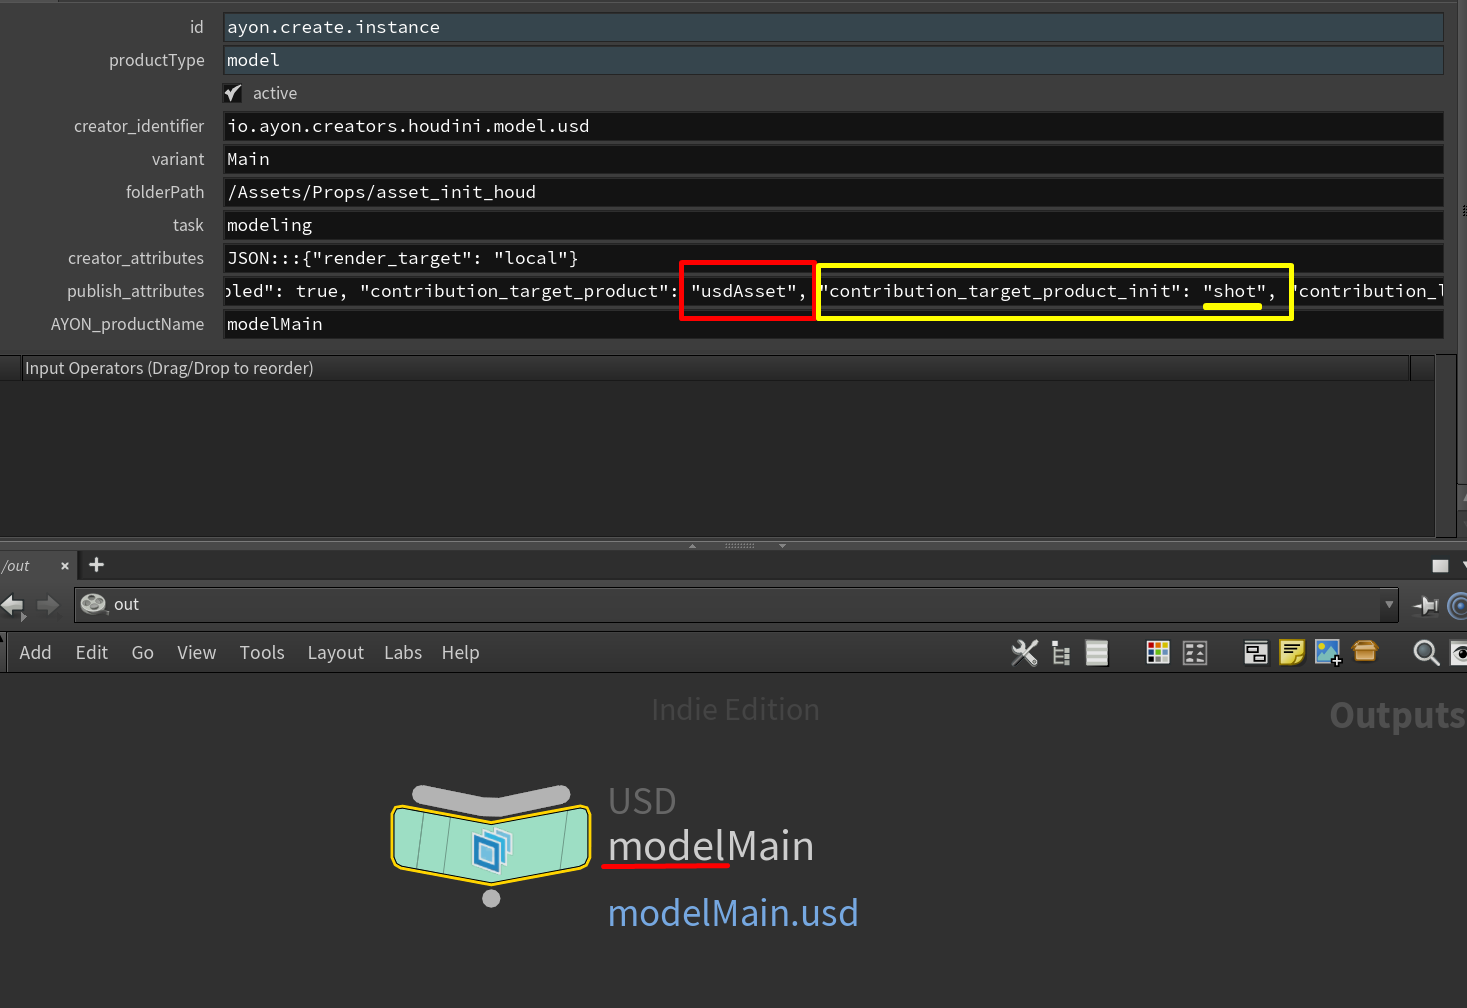The image size is (1467, 1008).
Task: Uncheck the active checkbox
Action: click(x=233, y=93)
